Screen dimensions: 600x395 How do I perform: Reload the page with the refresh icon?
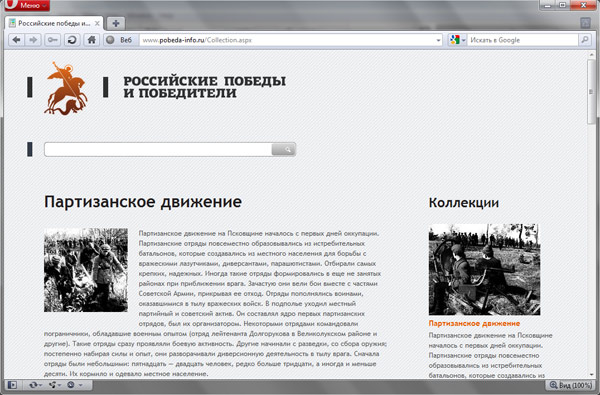pyautogui.click(x=72, y=40)
